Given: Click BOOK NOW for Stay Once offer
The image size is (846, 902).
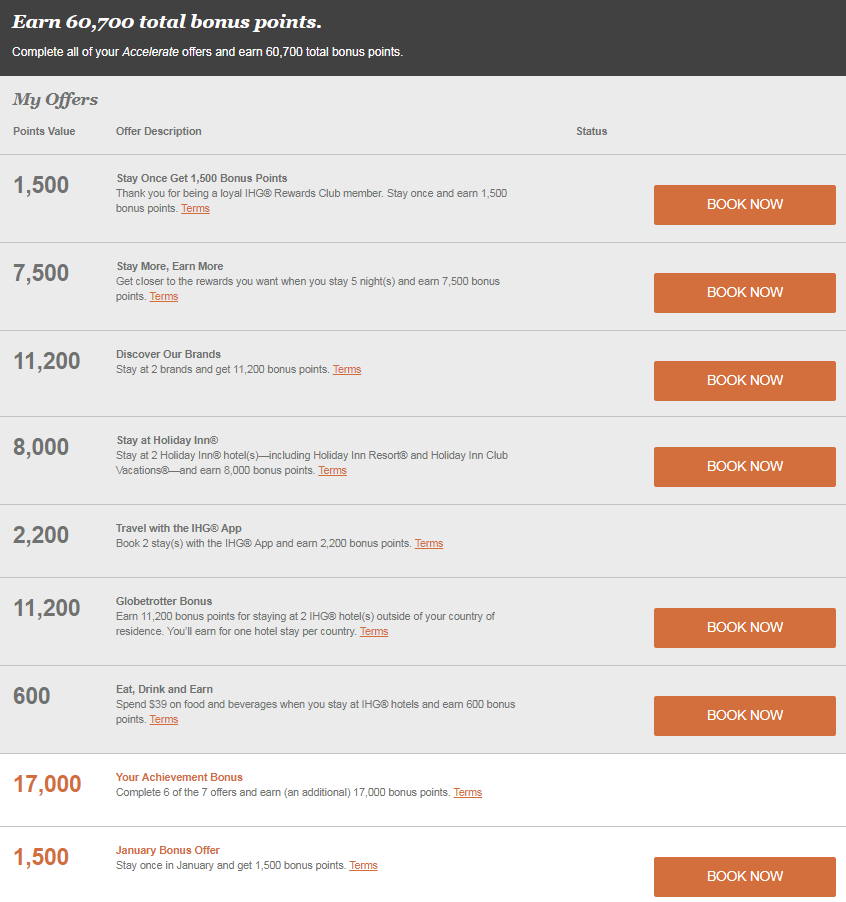Looking at the screenshot, I should coord(744,205).
